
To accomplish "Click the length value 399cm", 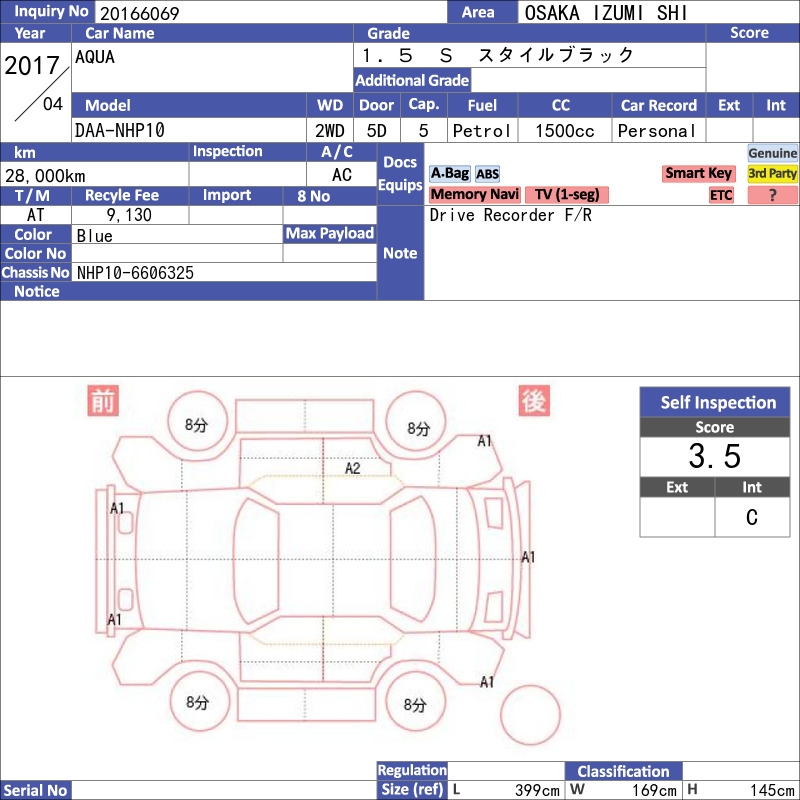I will tap(537, 790).
